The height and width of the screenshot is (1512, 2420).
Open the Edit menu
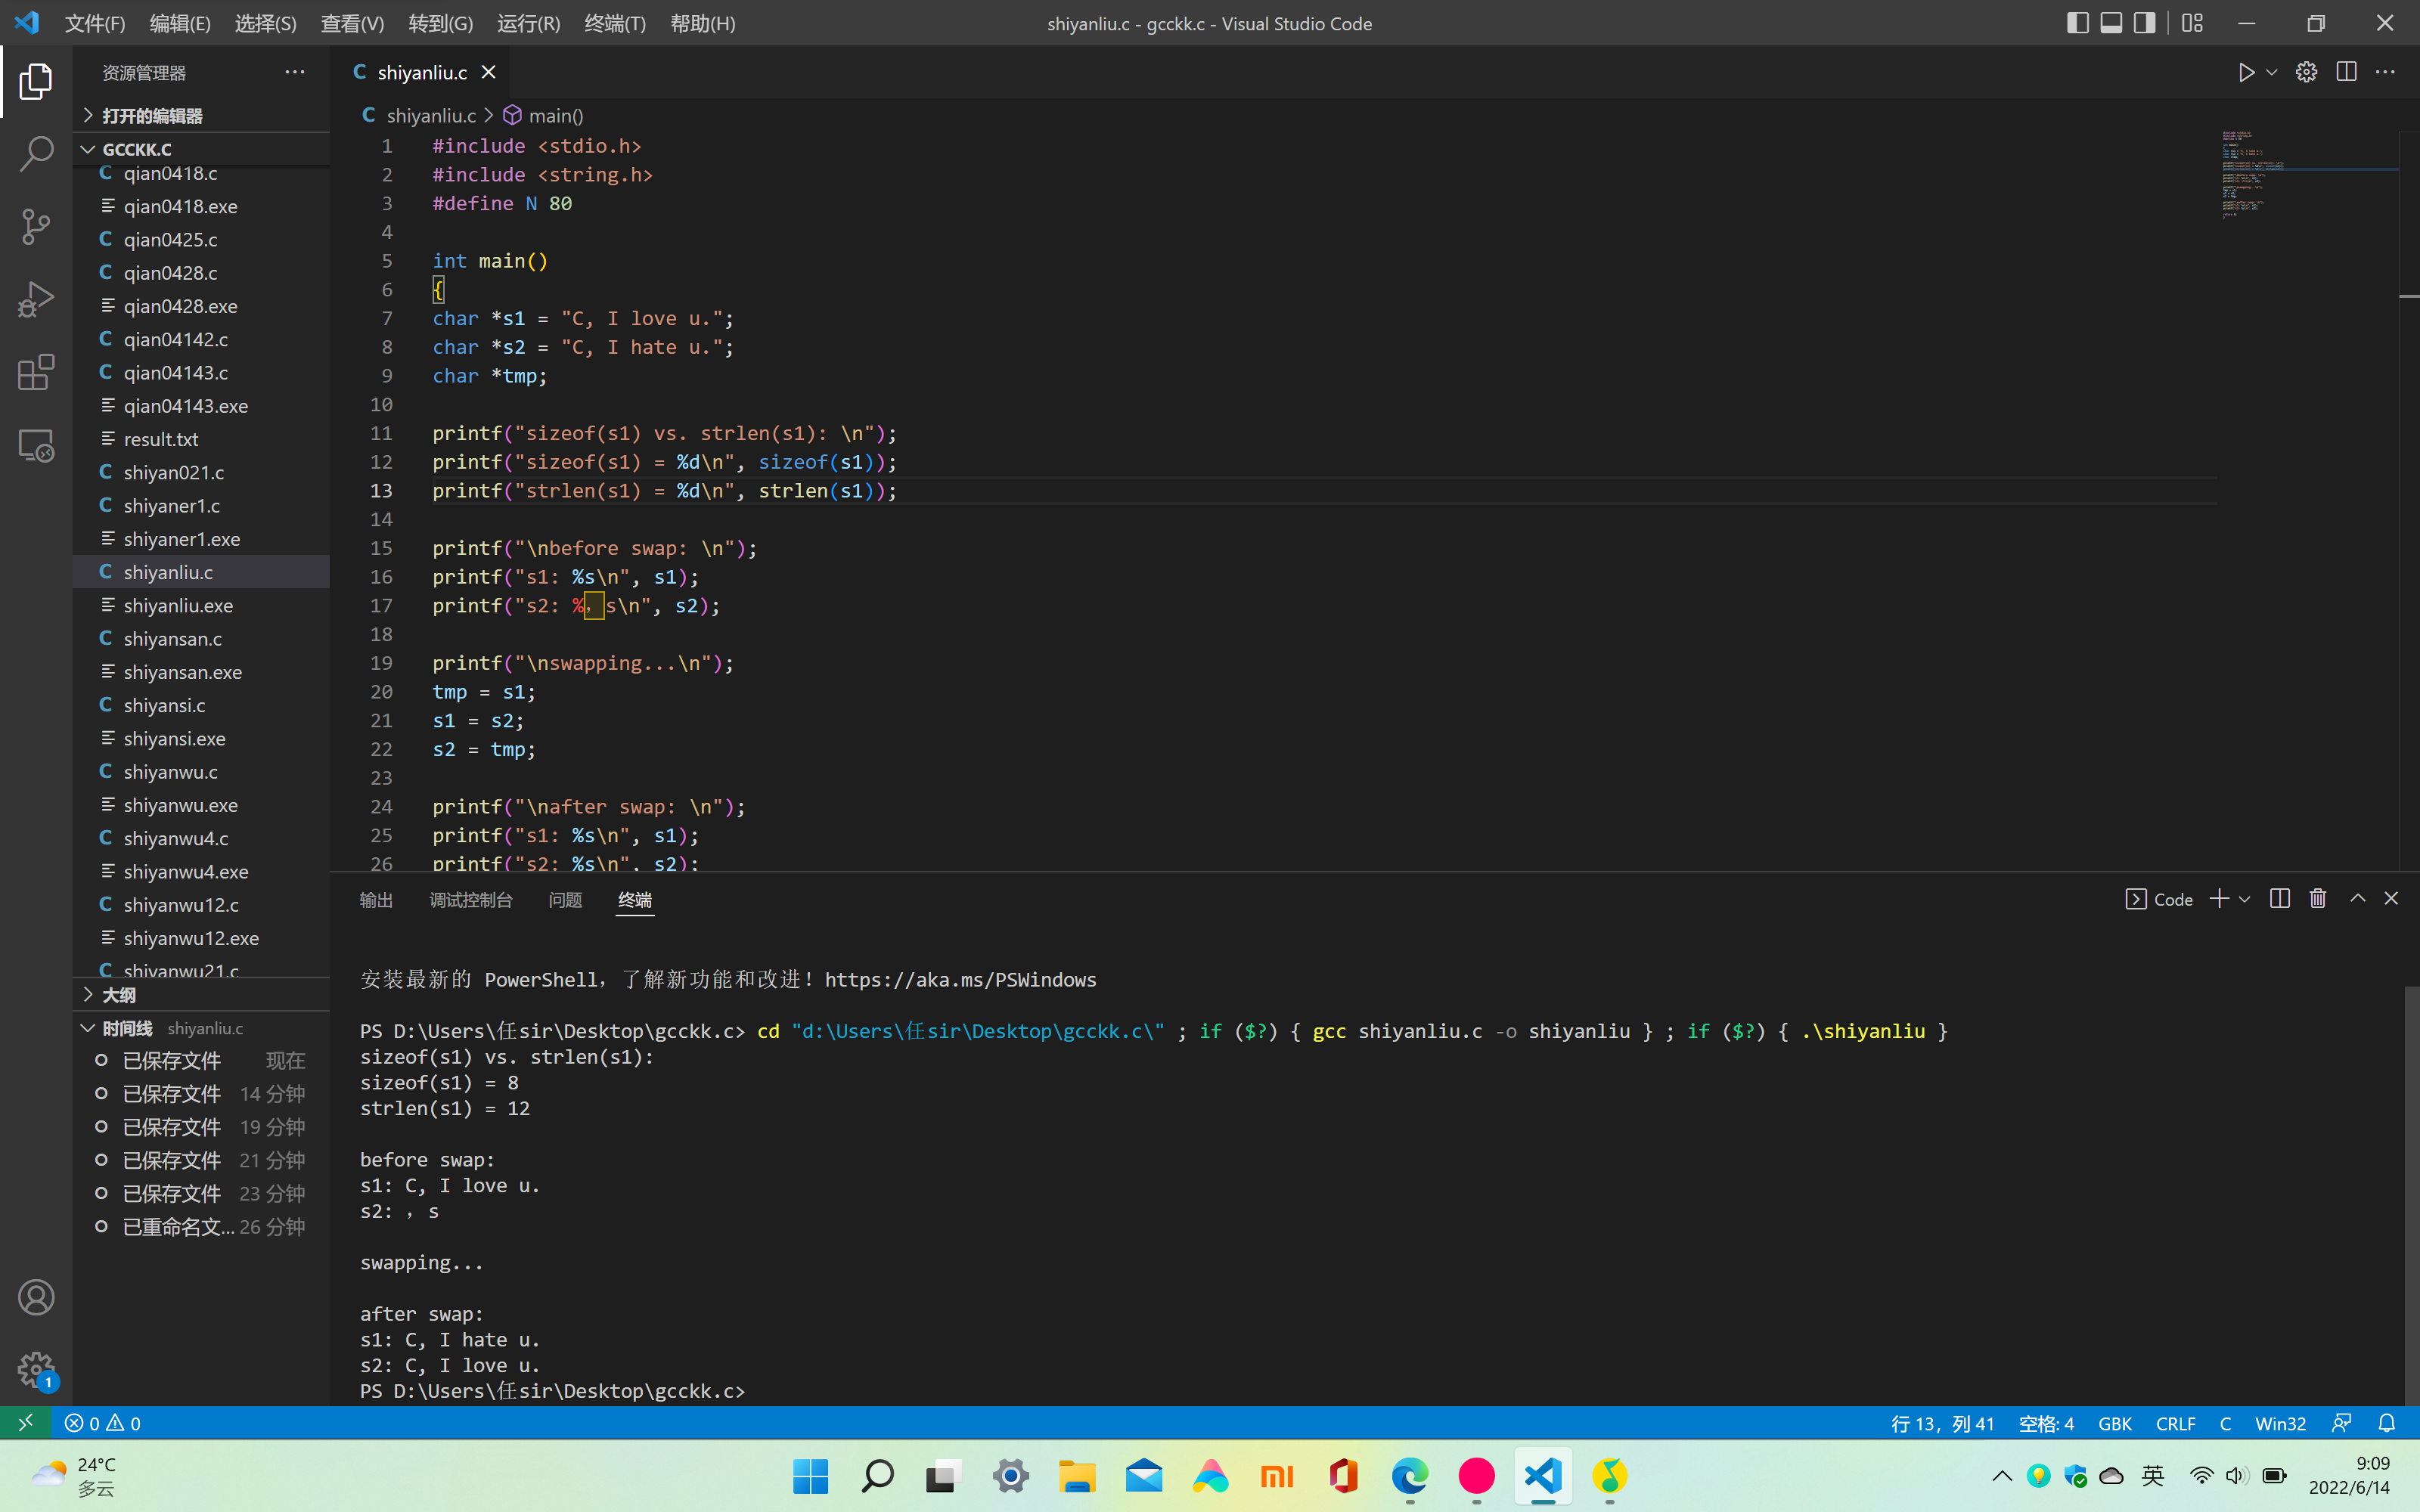180,23
